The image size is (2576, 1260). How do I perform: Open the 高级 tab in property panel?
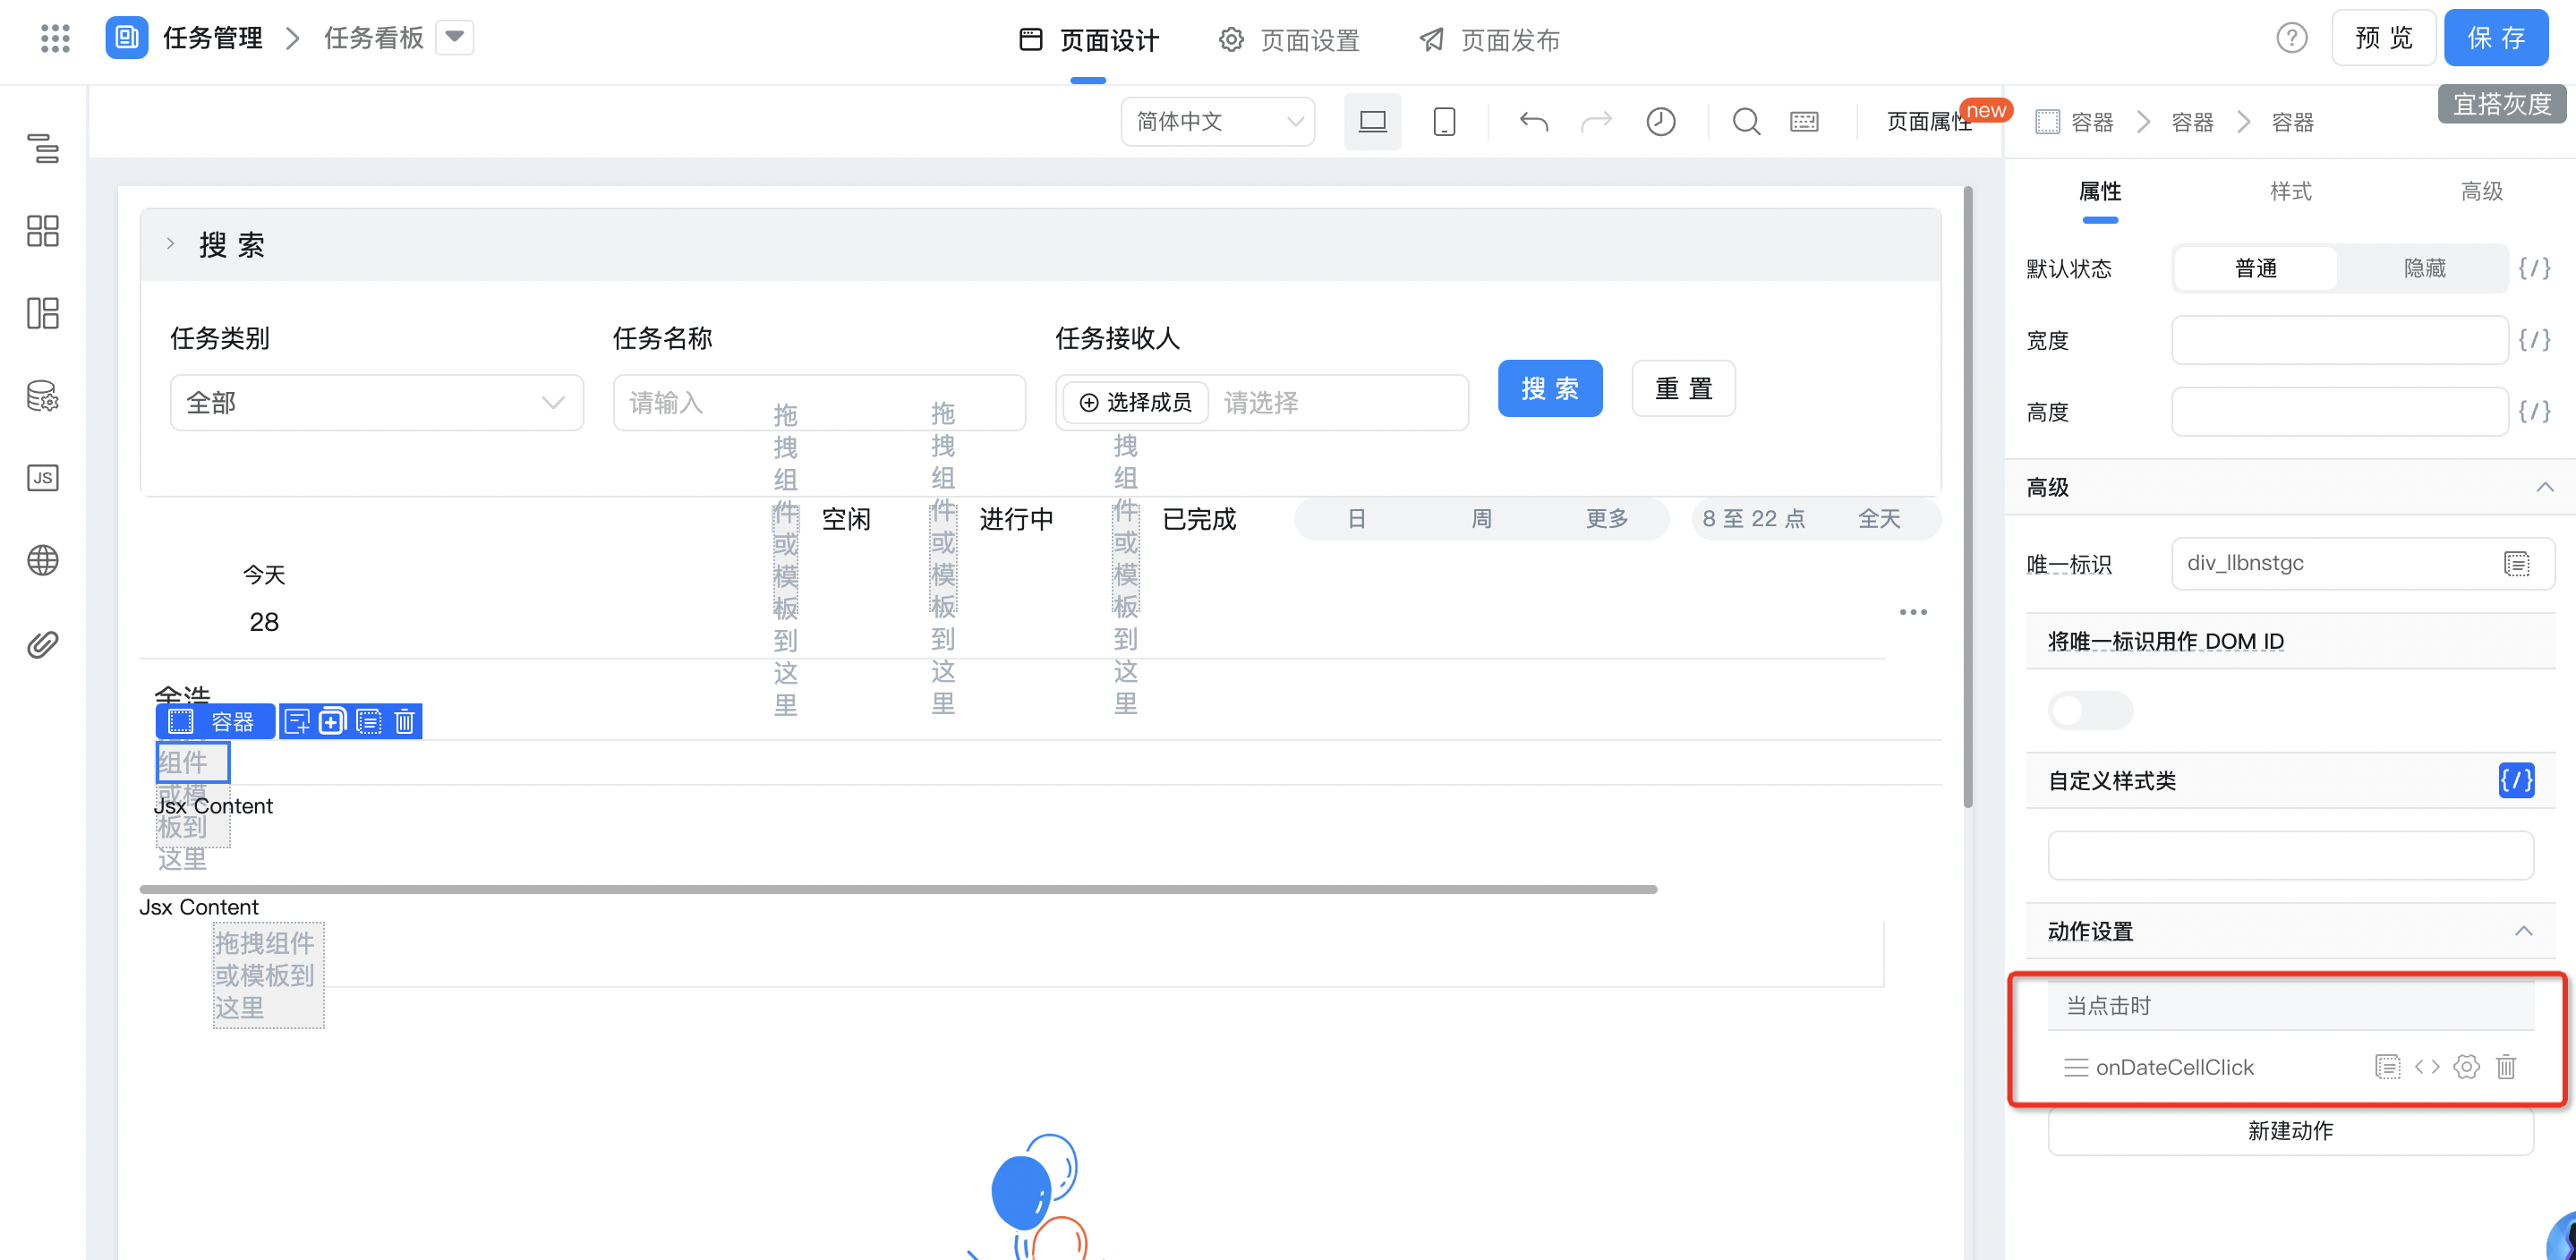point(2481,191)
